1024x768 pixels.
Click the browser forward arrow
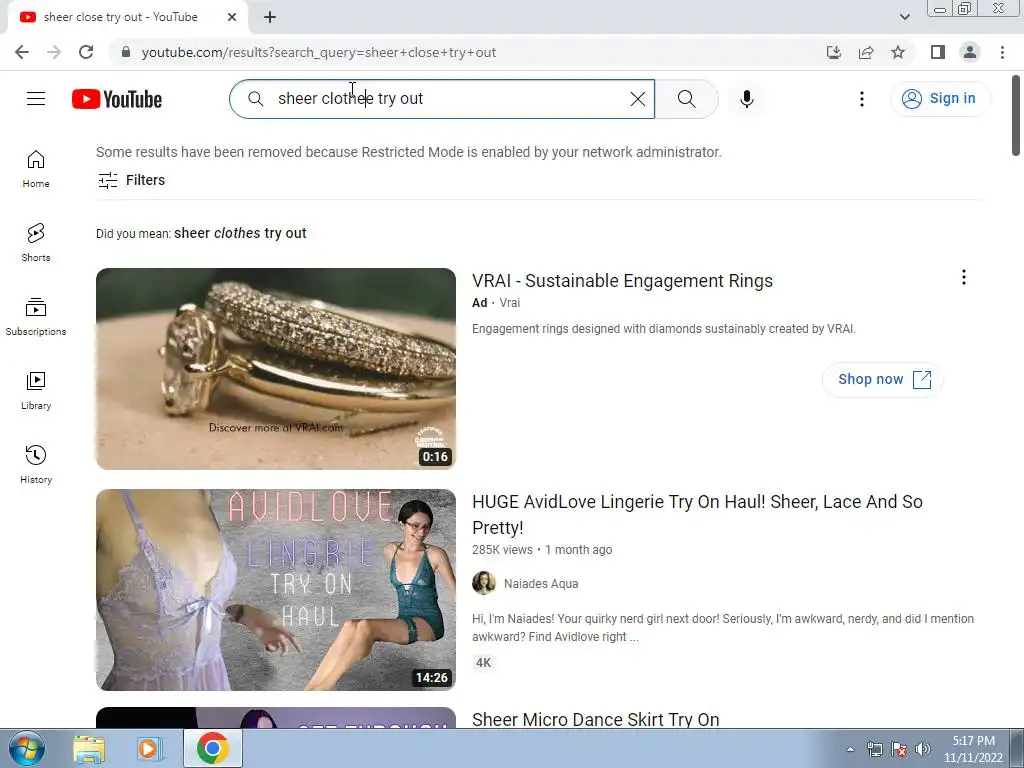(54, 52)
